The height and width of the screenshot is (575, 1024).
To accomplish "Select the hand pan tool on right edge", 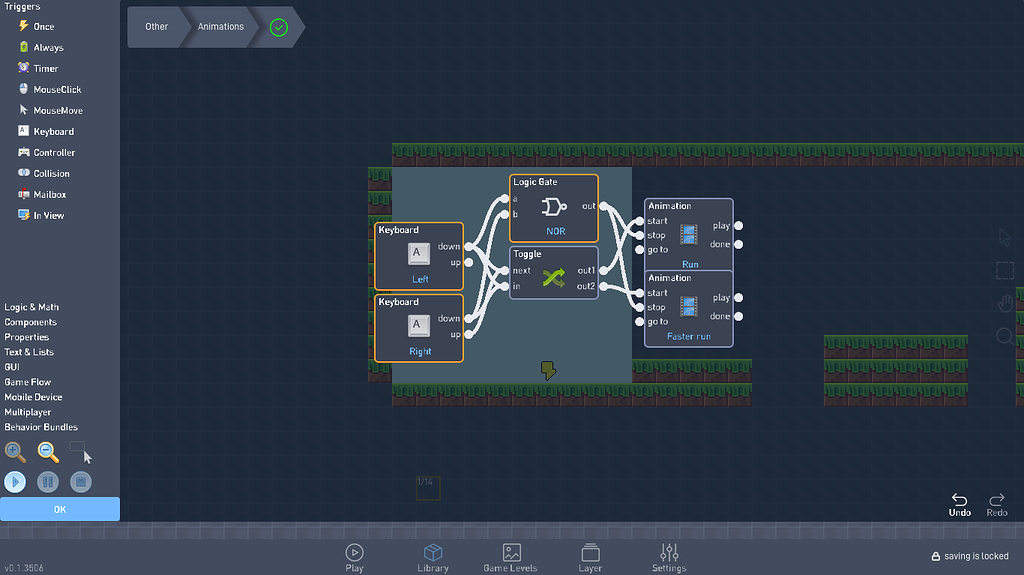I will pos(1005,303).
